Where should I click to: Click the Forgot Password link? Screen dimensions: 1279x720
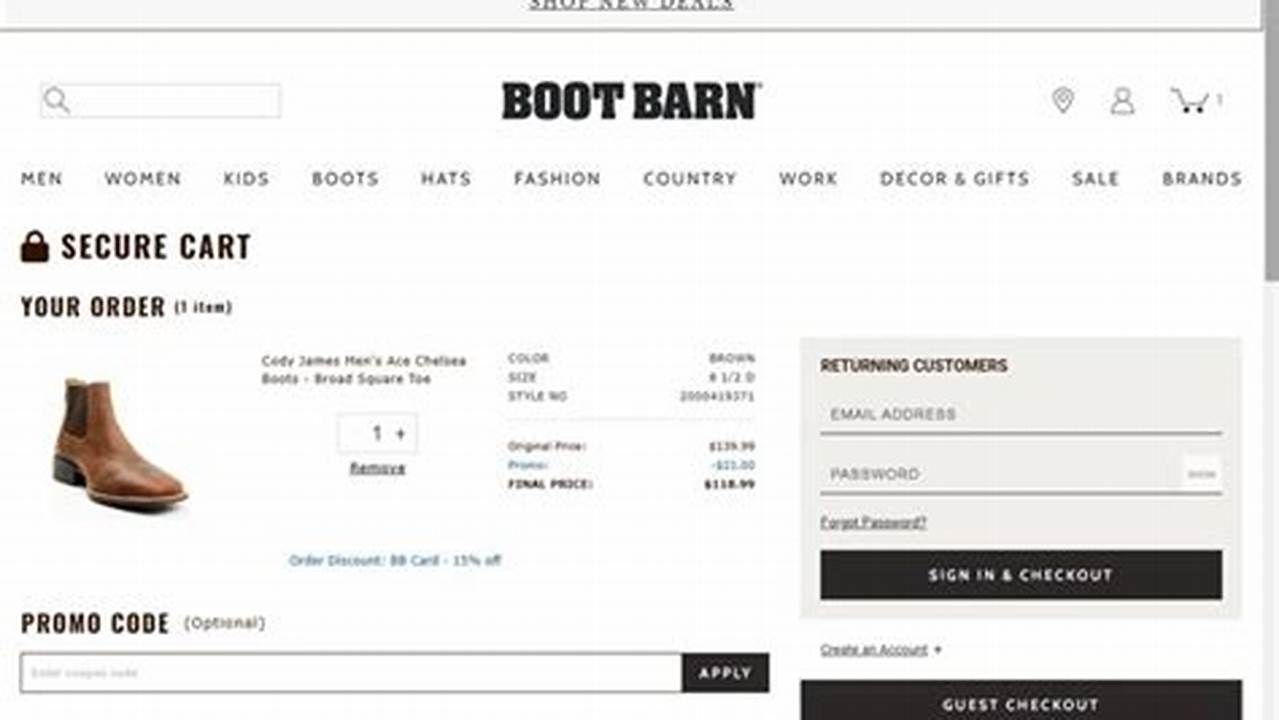point(872,521)
